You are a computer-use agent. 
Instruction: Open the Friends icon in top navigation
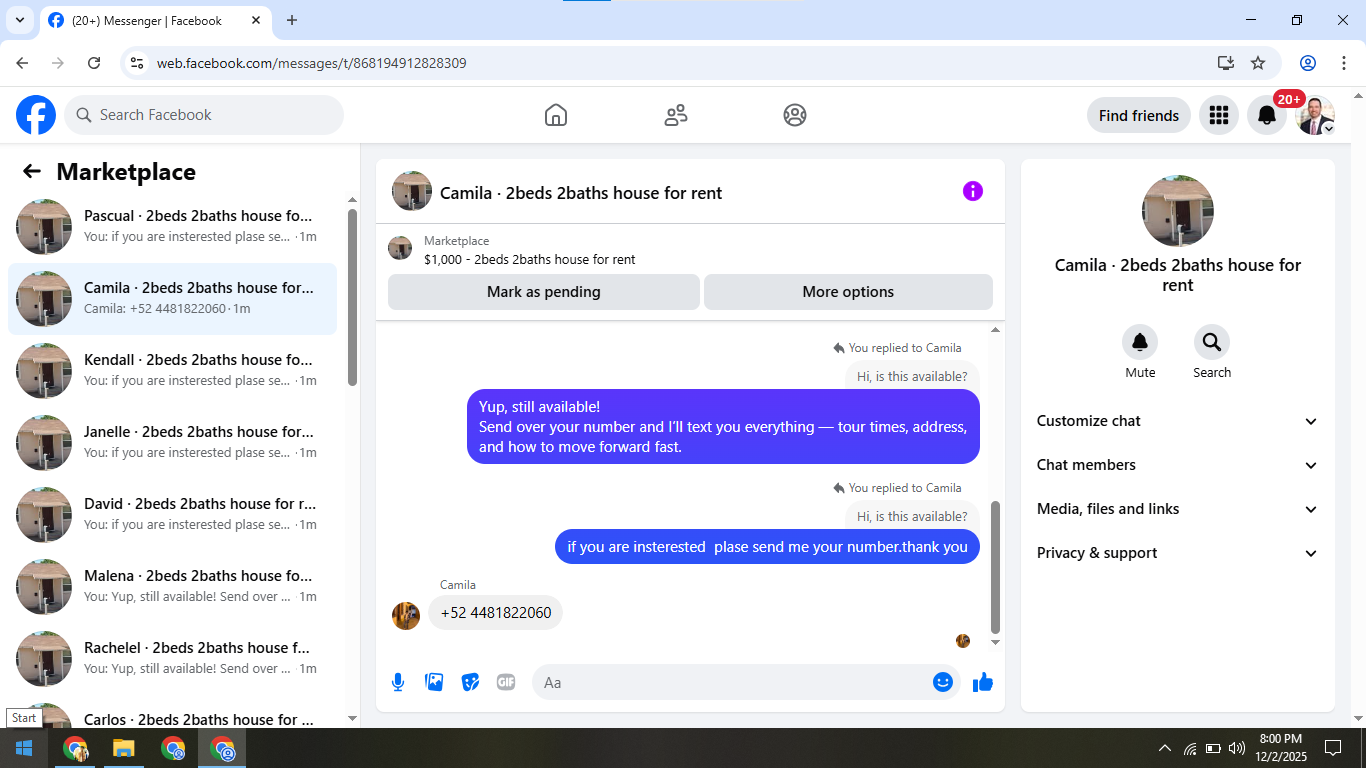pyautogui.click(x=676, y=115)
